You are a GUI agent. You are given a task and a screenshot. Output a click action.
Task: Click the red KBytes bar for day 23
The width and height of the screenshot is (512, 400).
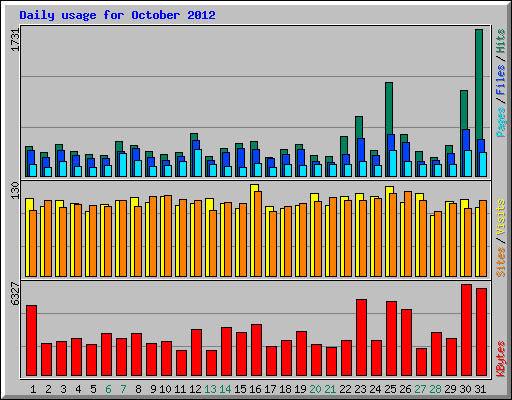361,337
